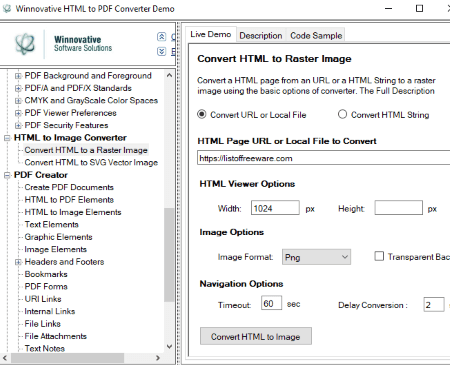Maximize the converter demo window
Screen dimensions: 450x366
tap(420, 8)
